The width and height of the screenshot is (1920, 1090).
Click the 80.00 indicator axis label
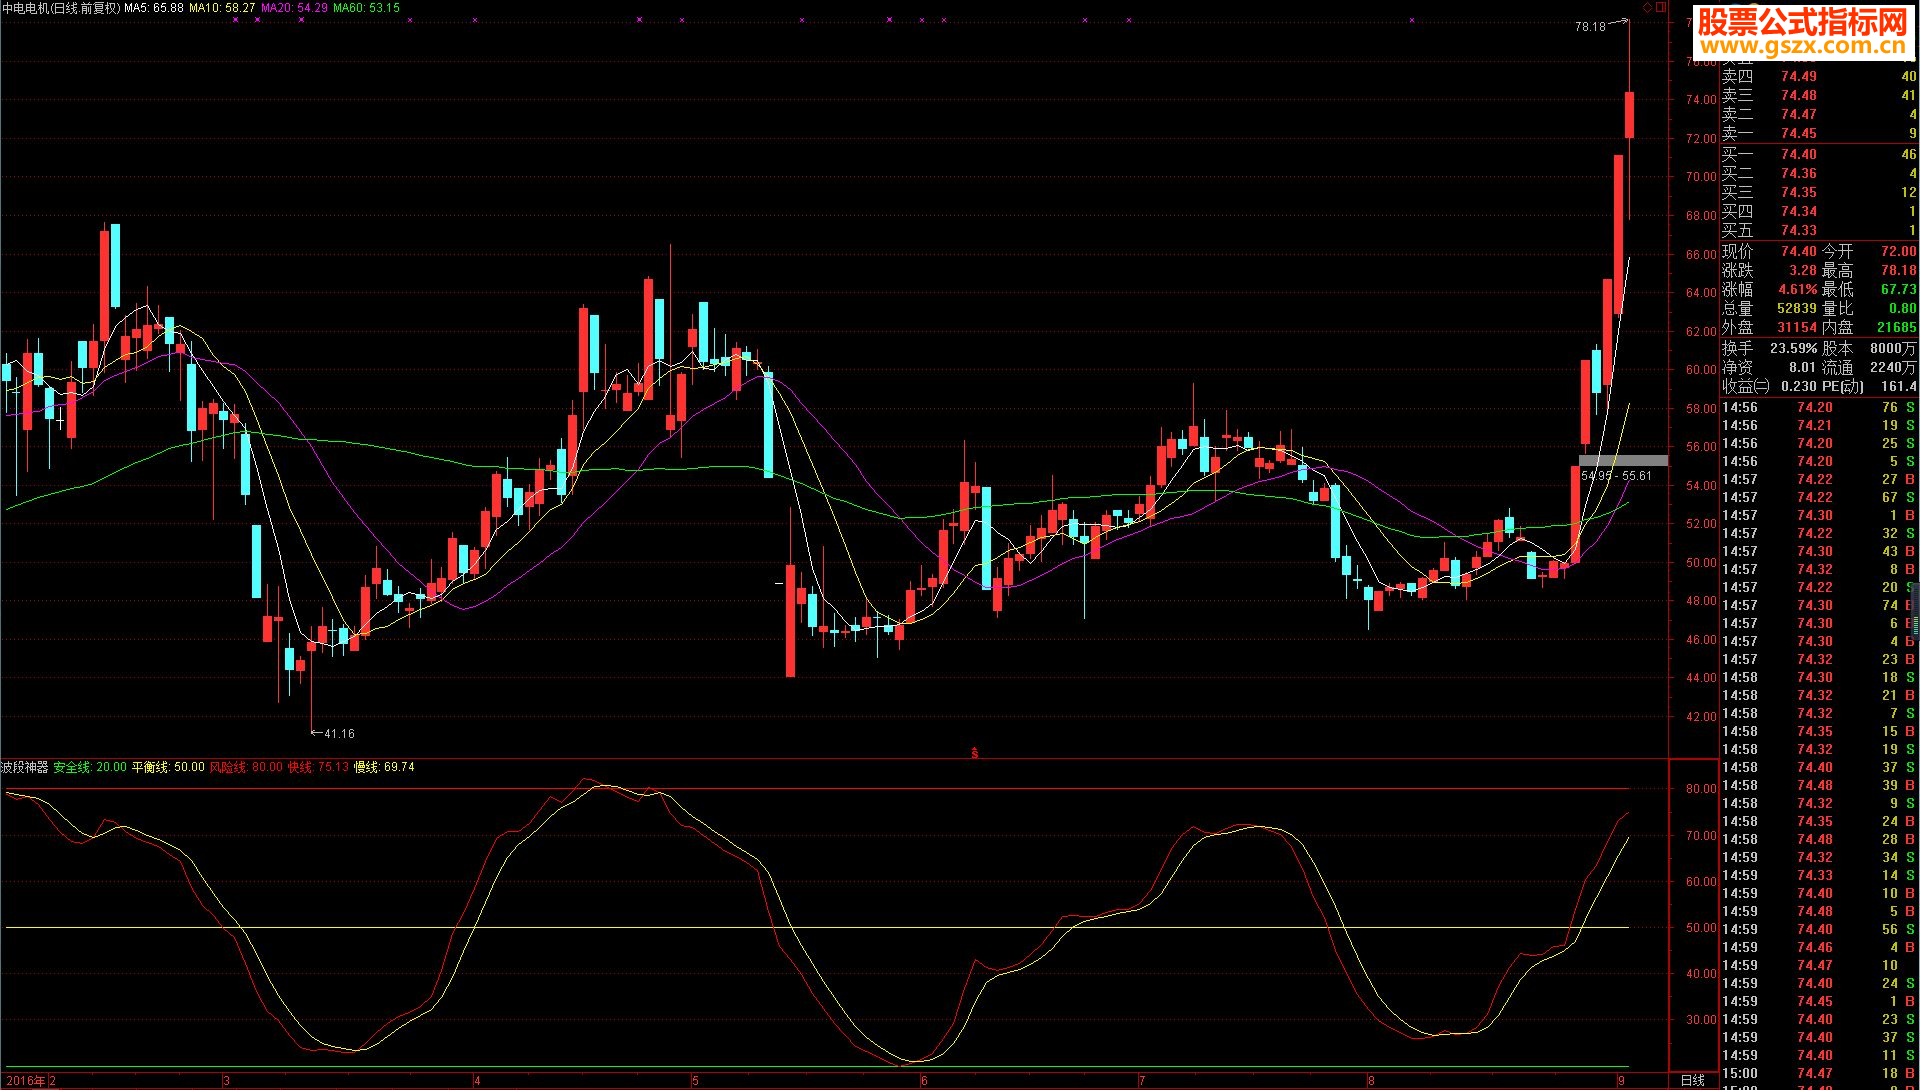point(1701,788)
